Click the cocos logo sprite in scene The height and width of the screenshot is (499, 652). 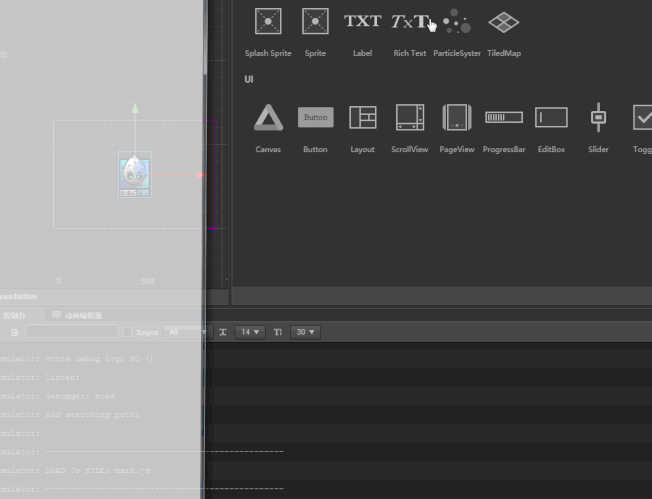pyautogui.click(x=134, y=175)
